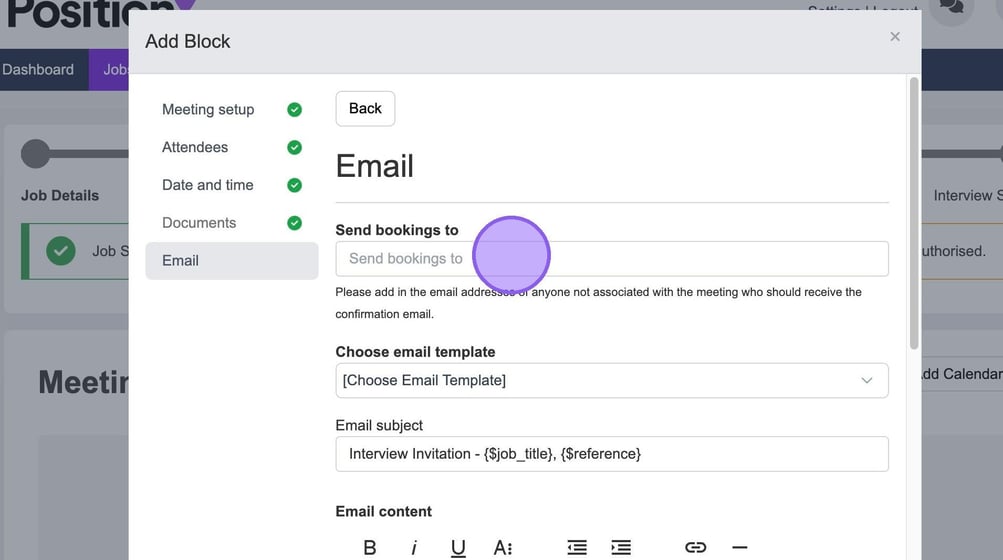Screen dimensions: 1003x560
Task: Insert a hyperlink via link icon
Action: (x=695, y=547)
